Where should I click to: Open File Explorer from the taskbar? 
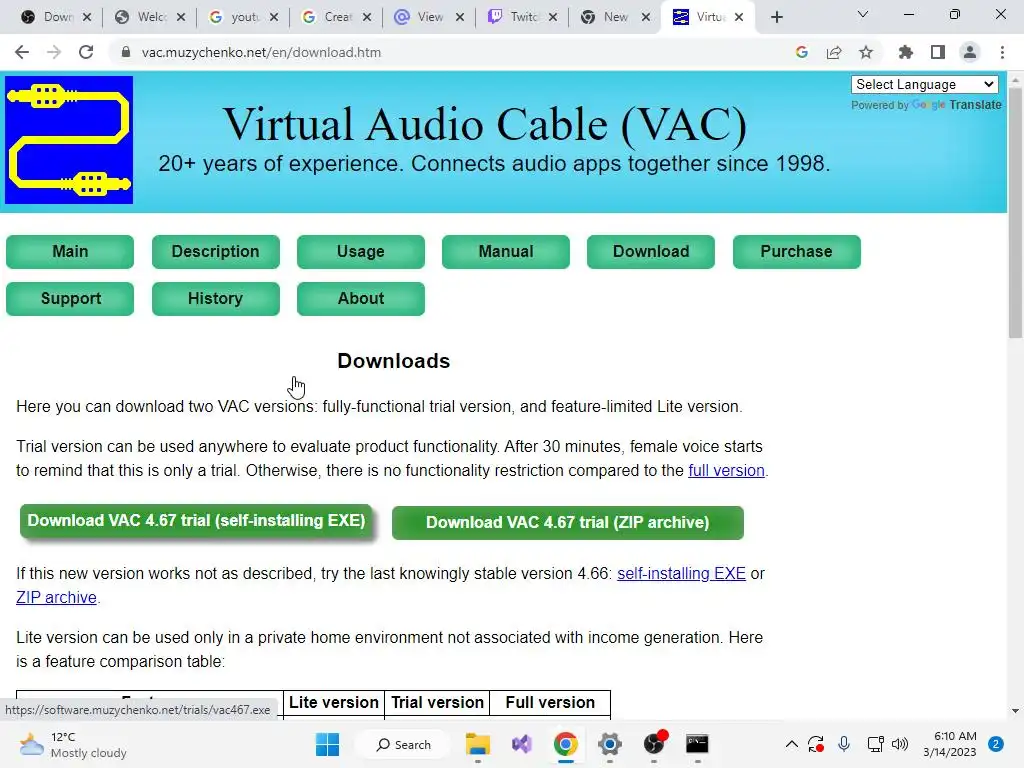pos(477,744)
